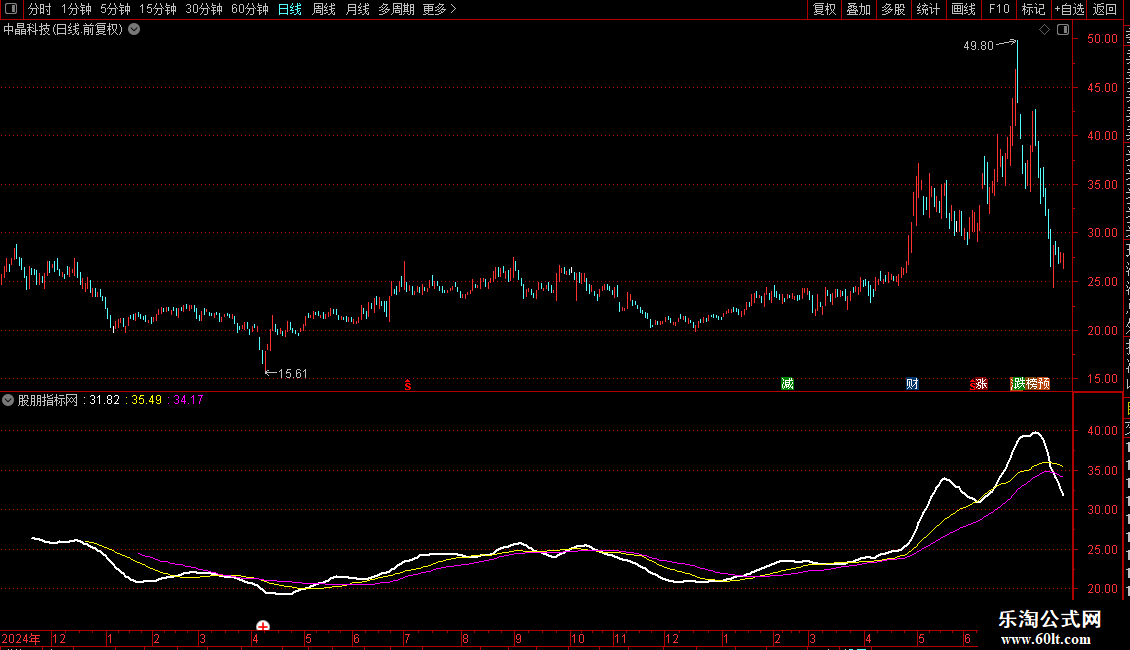Viewport: 1130px width, 650px height.
Task: Click the 标记 mark button
Action: tap(1033, 9)
